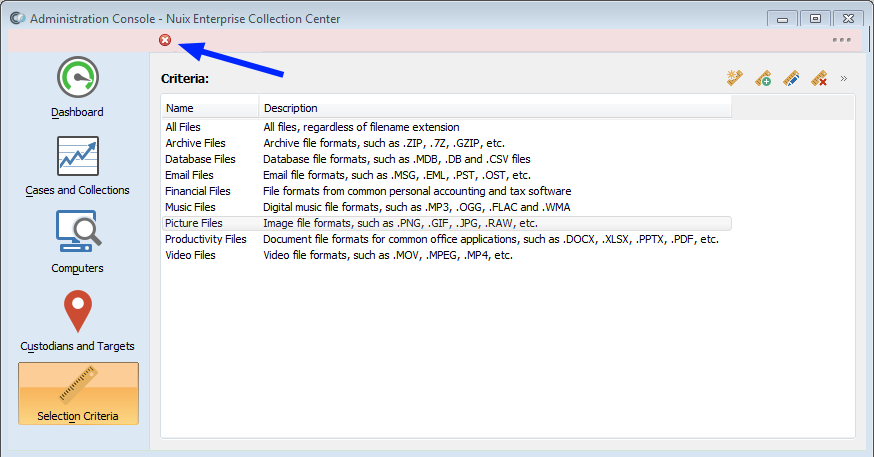Viewport: 874px width, 457px height.
Task: Select the Picture Files criteria row
Action: click(x=447, y=223)
